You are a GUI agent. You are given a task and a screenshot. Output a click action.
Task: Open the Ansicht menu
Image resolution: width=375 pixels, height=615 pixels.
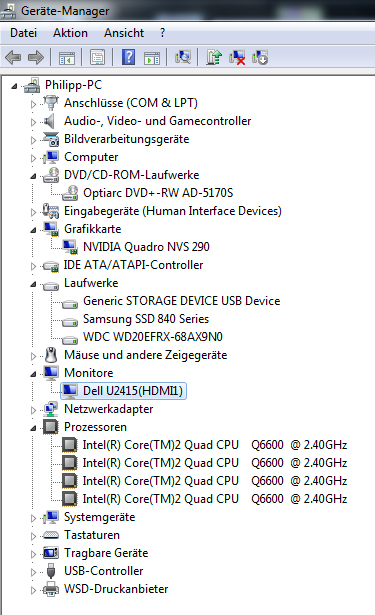tap(124, 33)
